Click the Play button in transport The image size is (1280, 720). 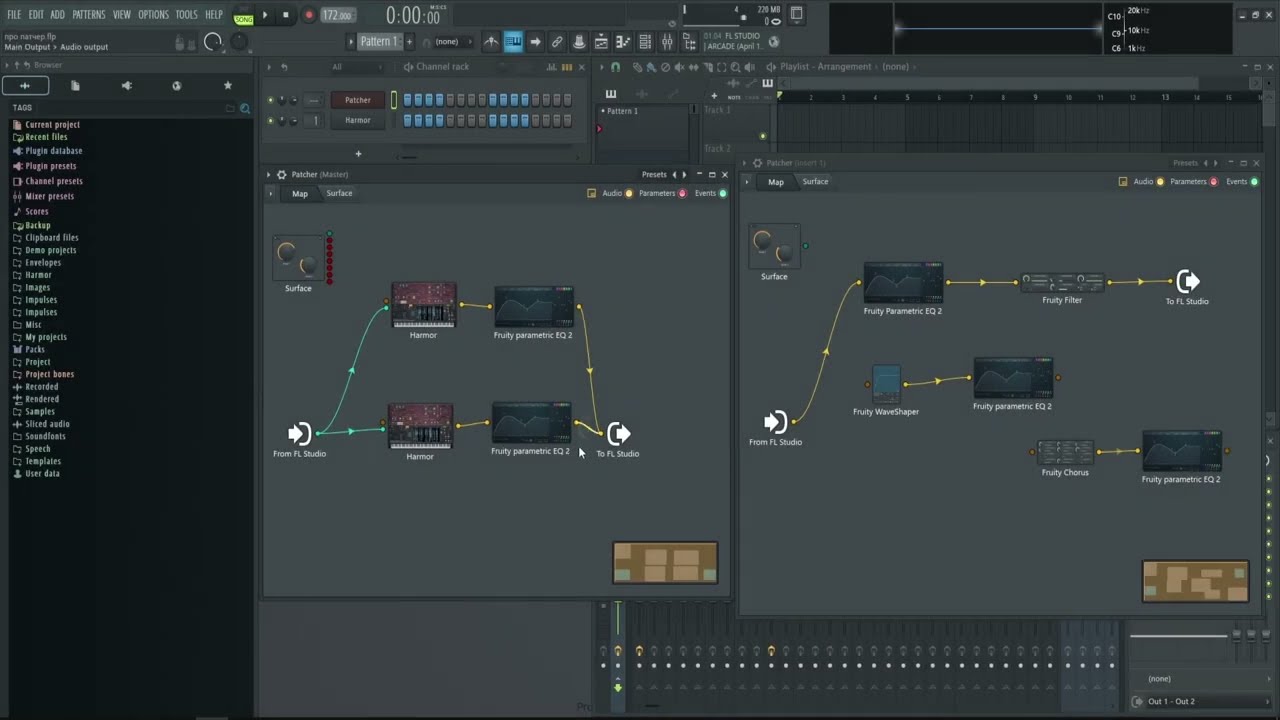pos(265,15)
